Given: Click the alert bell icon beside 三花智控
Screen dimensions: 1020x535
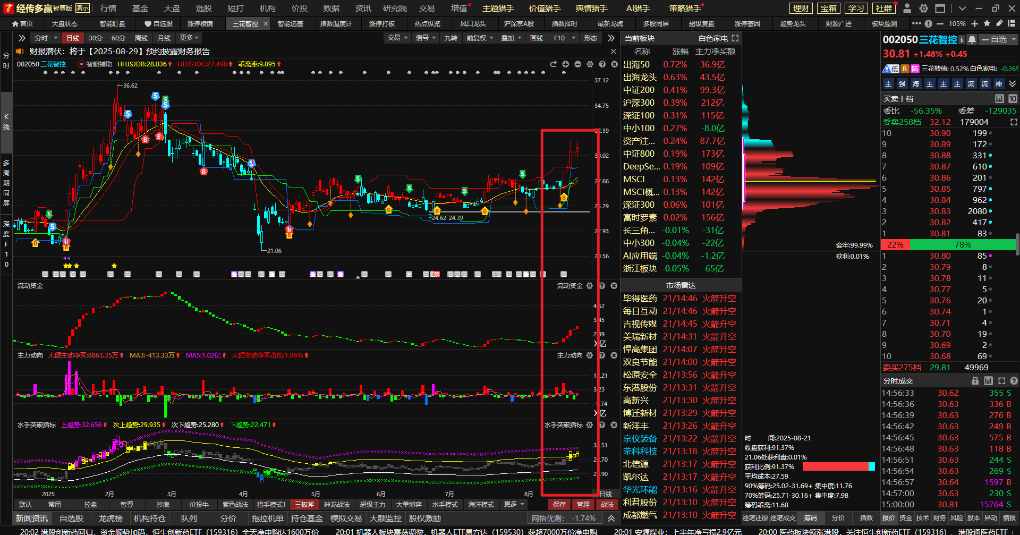Looking at the screenshot, I should [x=971, y=40].
